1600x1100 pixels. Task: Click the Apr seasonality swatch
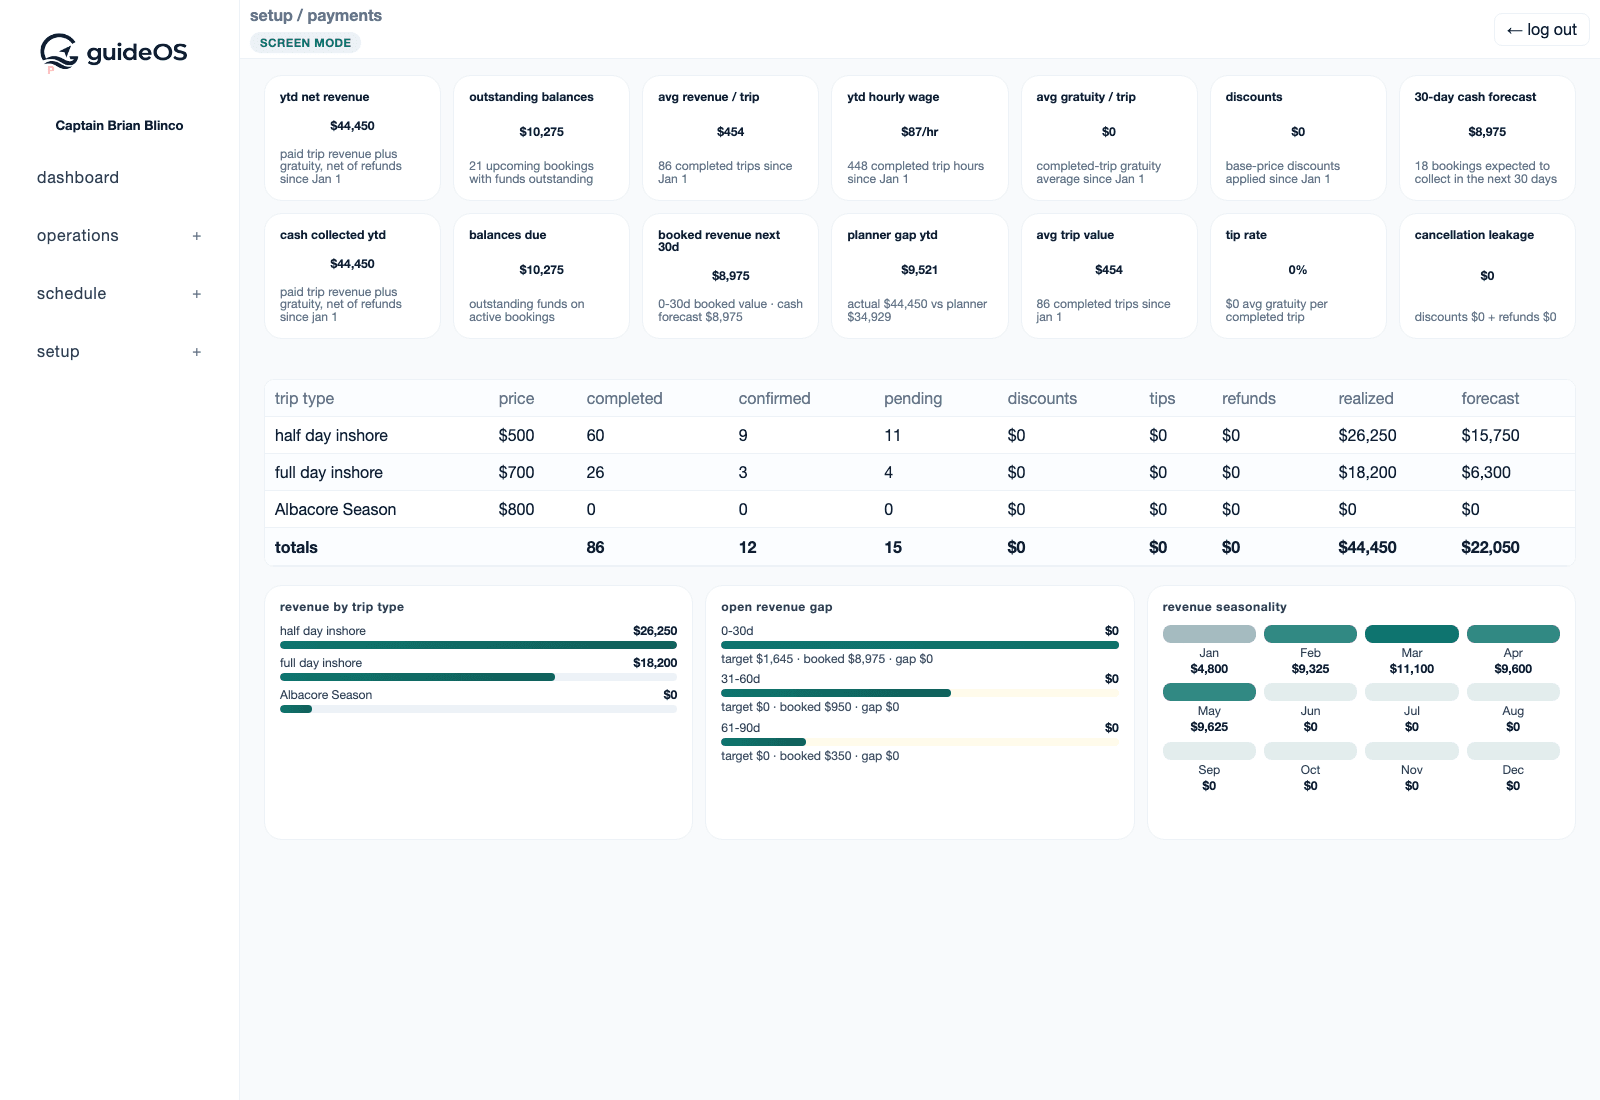tap(1513, 634)
